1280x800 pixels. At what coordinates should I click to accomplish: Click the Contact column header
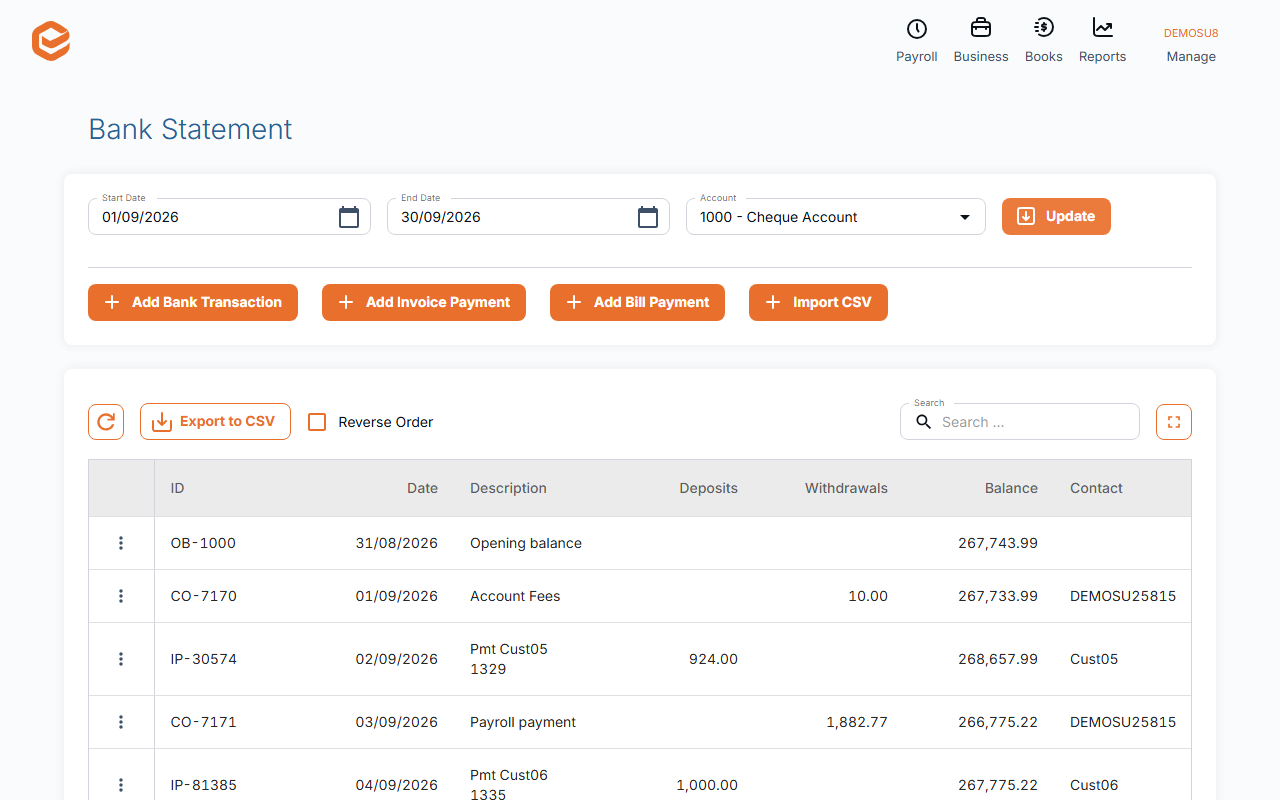click(1096, 488)
